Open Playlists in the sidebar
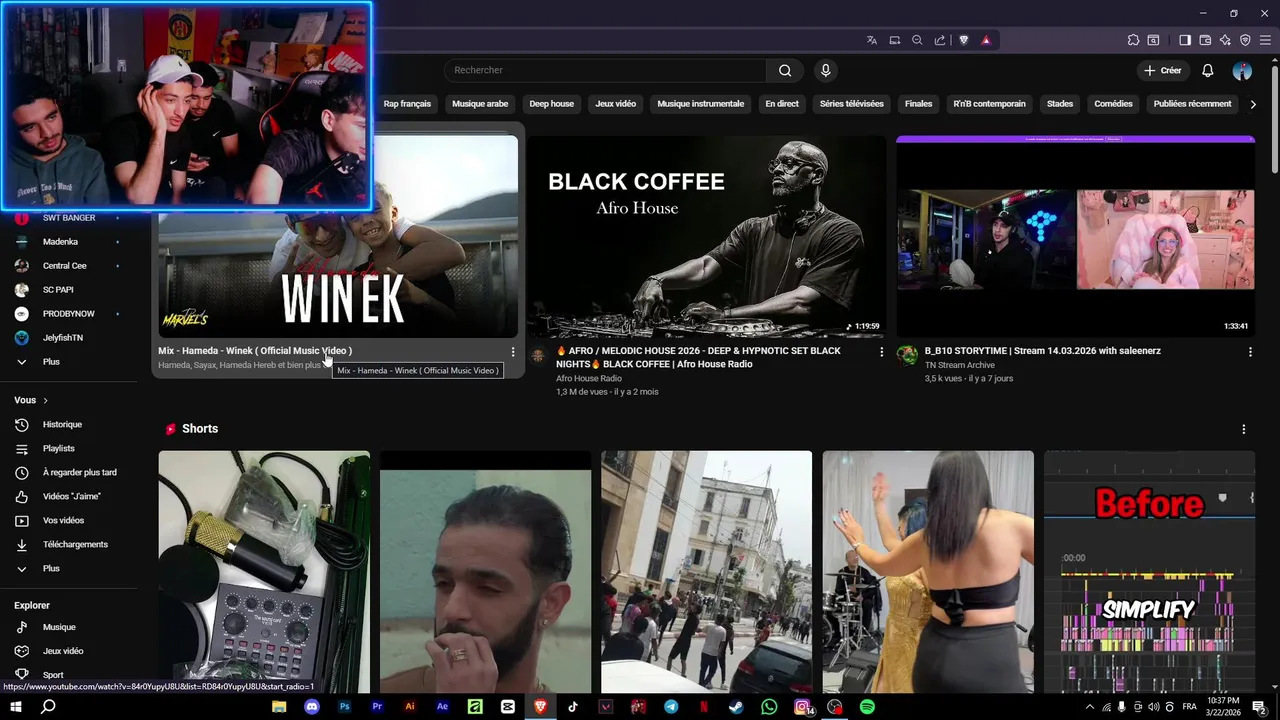Image resolution: width=1280 pixels, height=720 pixels. click(59, 449)
